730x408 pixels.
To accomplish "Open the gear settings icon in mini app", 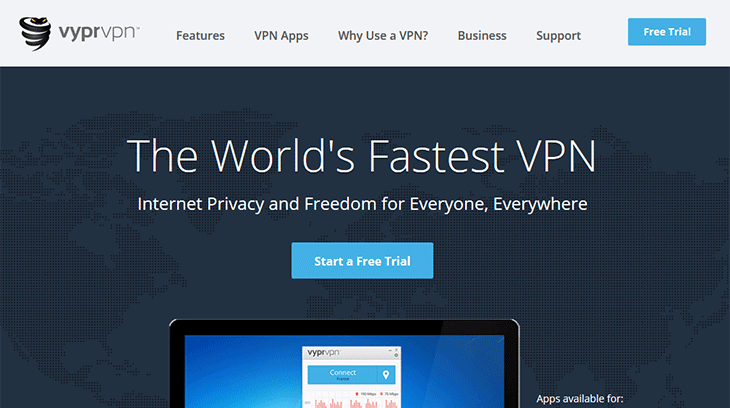I will [396, 355].
